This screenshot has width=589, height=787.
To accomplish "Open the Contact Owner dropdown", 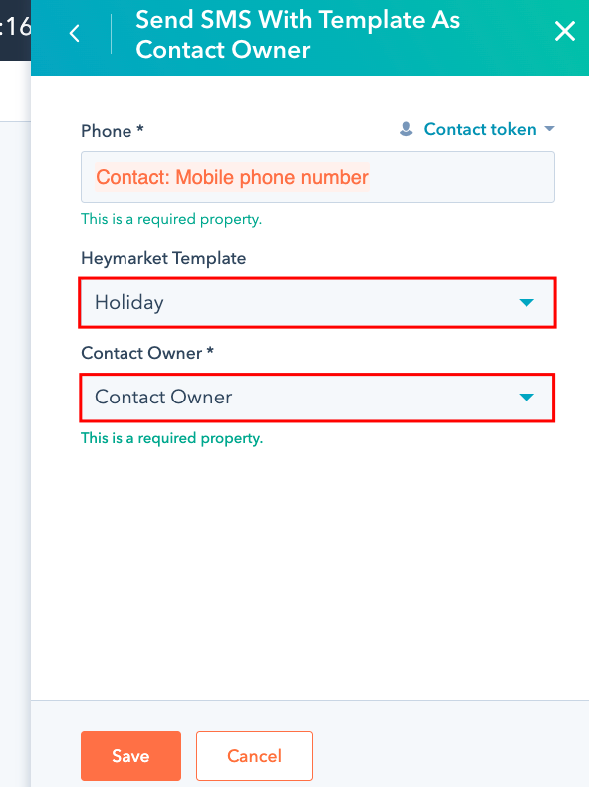I will [x=318, y=398].
